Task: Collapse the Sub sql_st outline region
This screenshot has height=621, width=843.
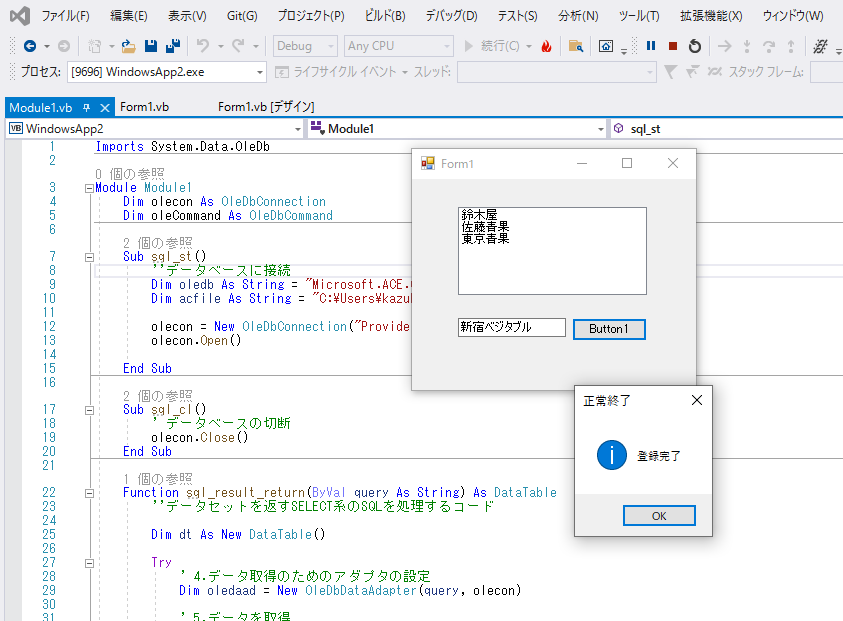Action: click(89, 256)
